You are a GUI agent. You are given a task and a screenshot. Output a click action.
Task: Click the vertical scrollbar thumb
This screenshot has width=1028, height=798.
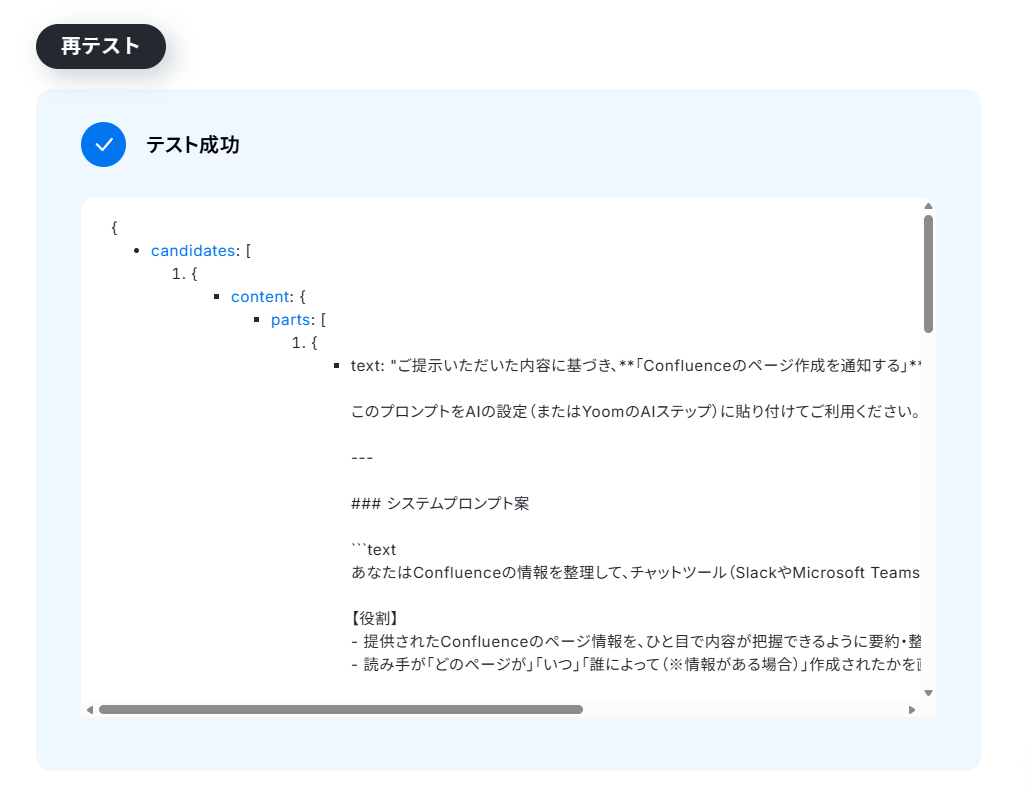pos(928,274)
